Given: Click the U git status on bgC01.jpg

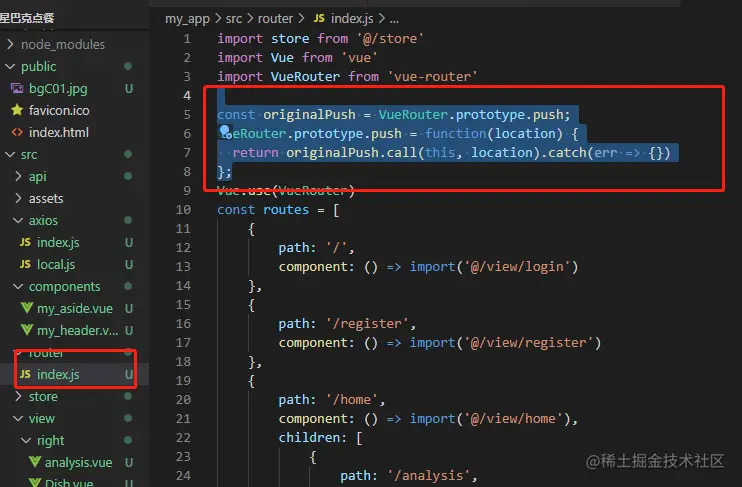Looking at the screenshot, I should tap(129, 89).
